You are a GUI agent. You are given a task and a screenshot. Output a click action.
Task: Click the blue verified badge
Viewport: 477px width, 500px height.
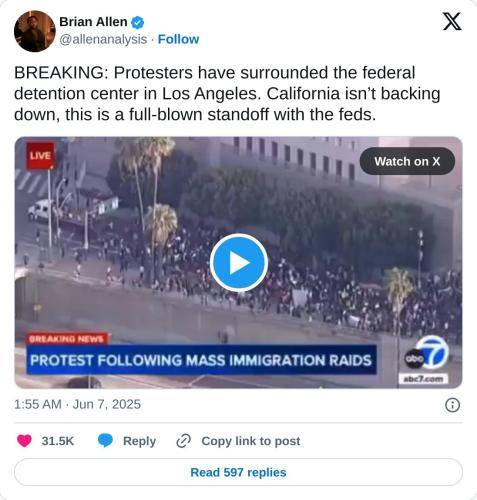point(138,23)
